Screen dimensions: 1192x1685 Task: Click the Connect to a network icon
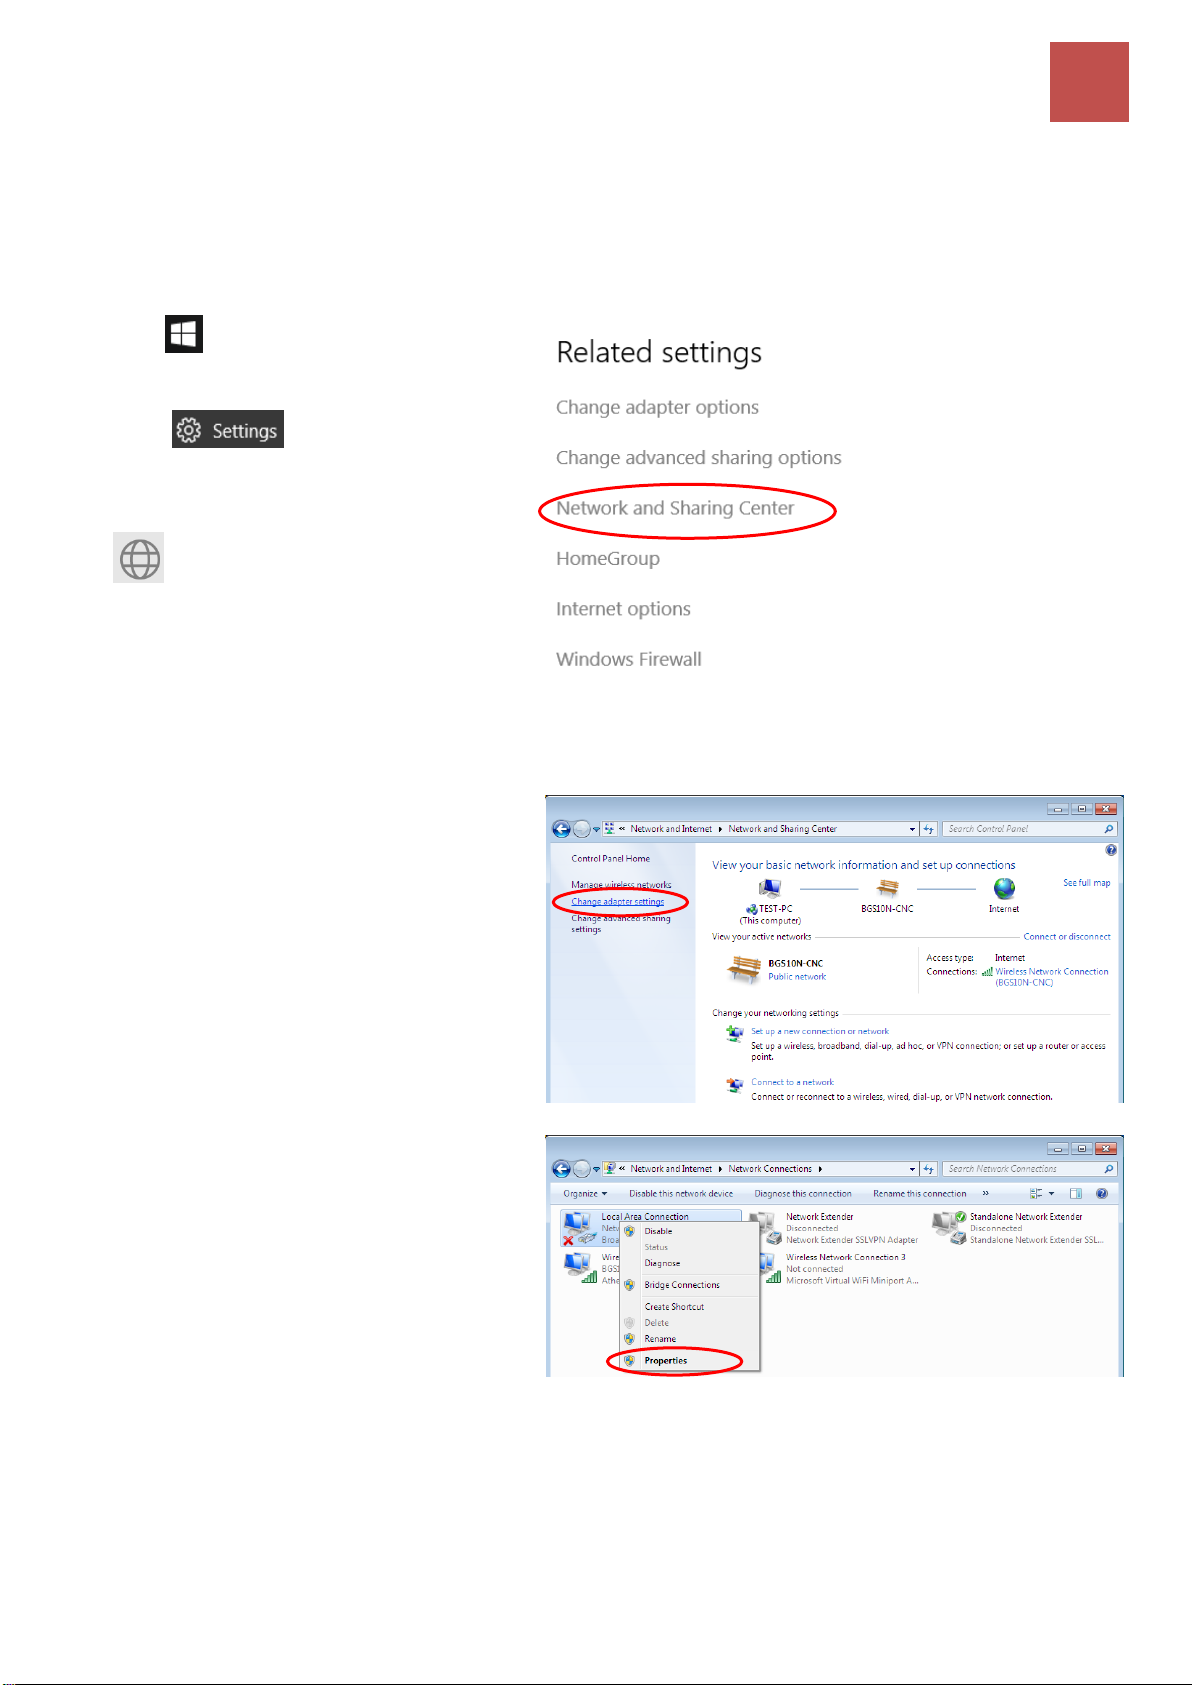735,1085
